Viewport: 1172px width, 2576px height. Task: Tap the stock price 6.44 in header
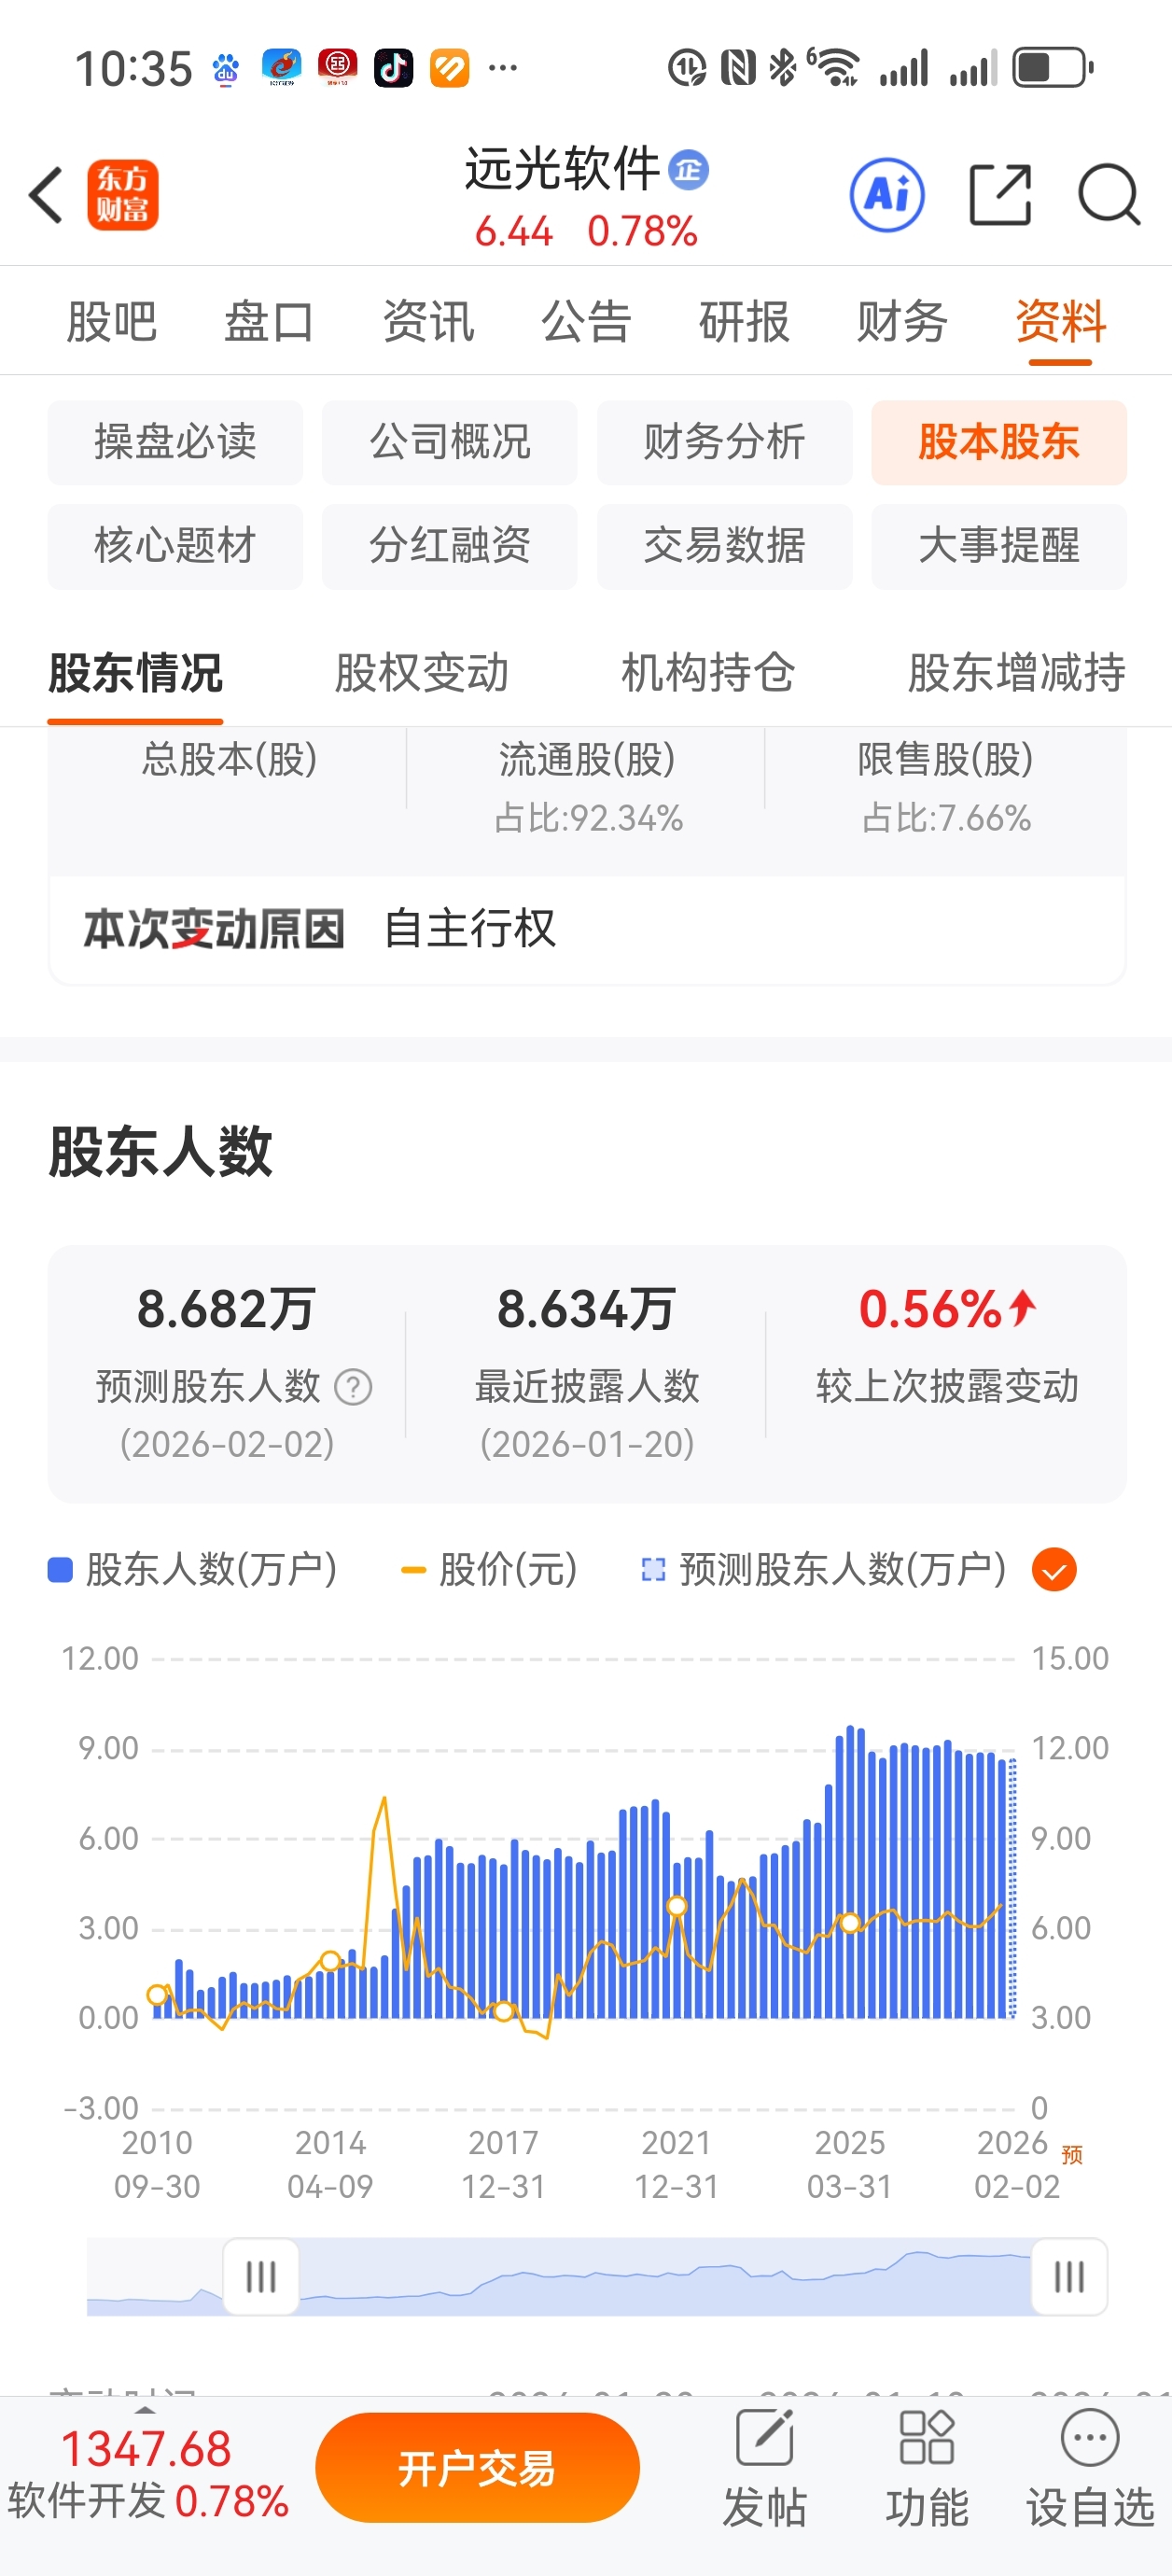coord(513,232)
